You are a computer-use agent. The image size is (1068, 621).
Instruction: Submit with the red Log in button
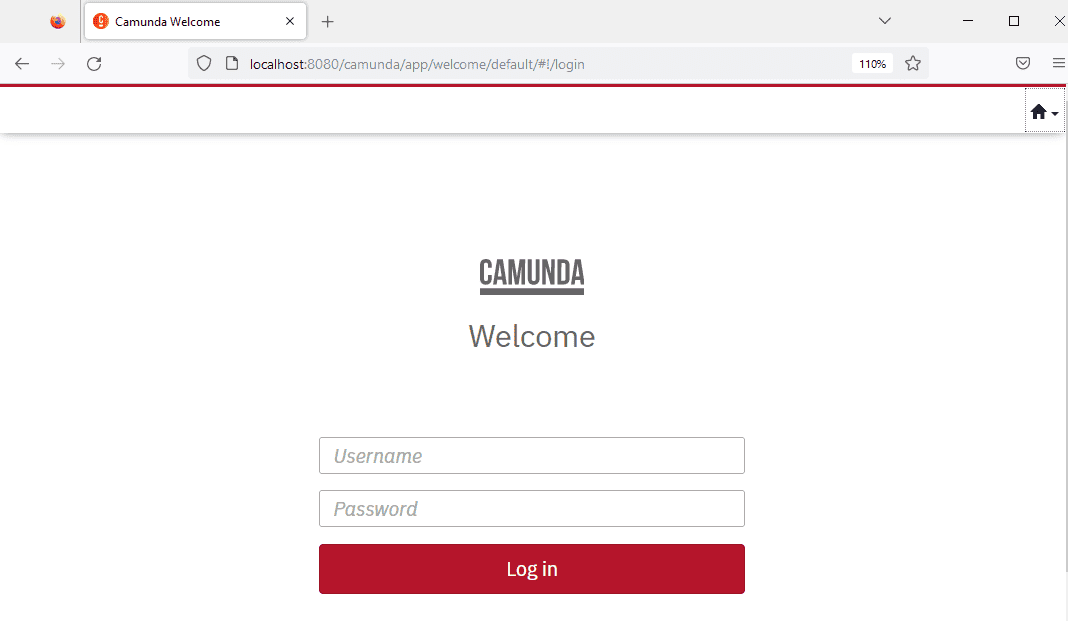[x=531, y=569]
